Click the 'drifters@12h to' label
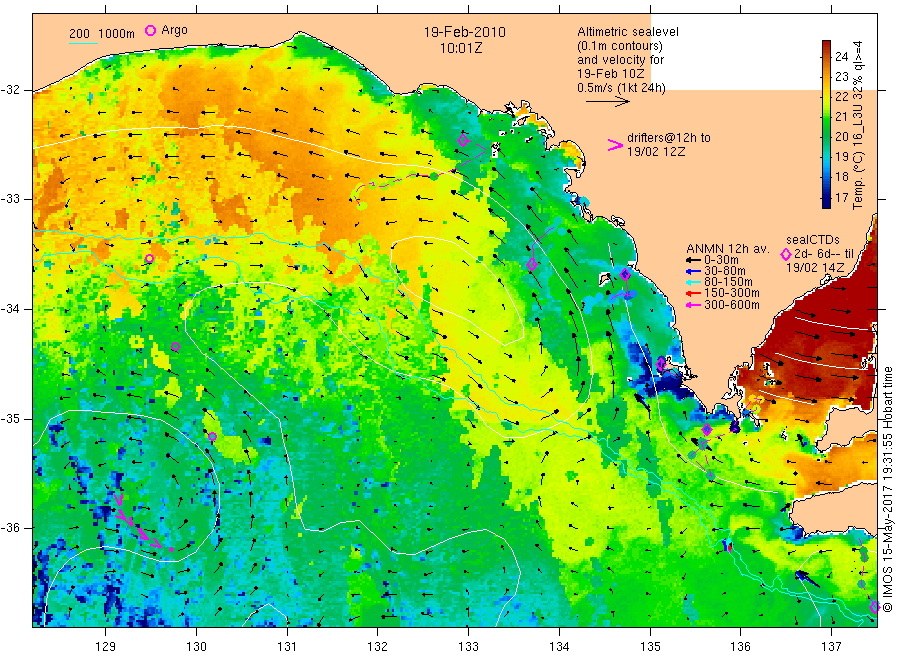 click(669, 138)
